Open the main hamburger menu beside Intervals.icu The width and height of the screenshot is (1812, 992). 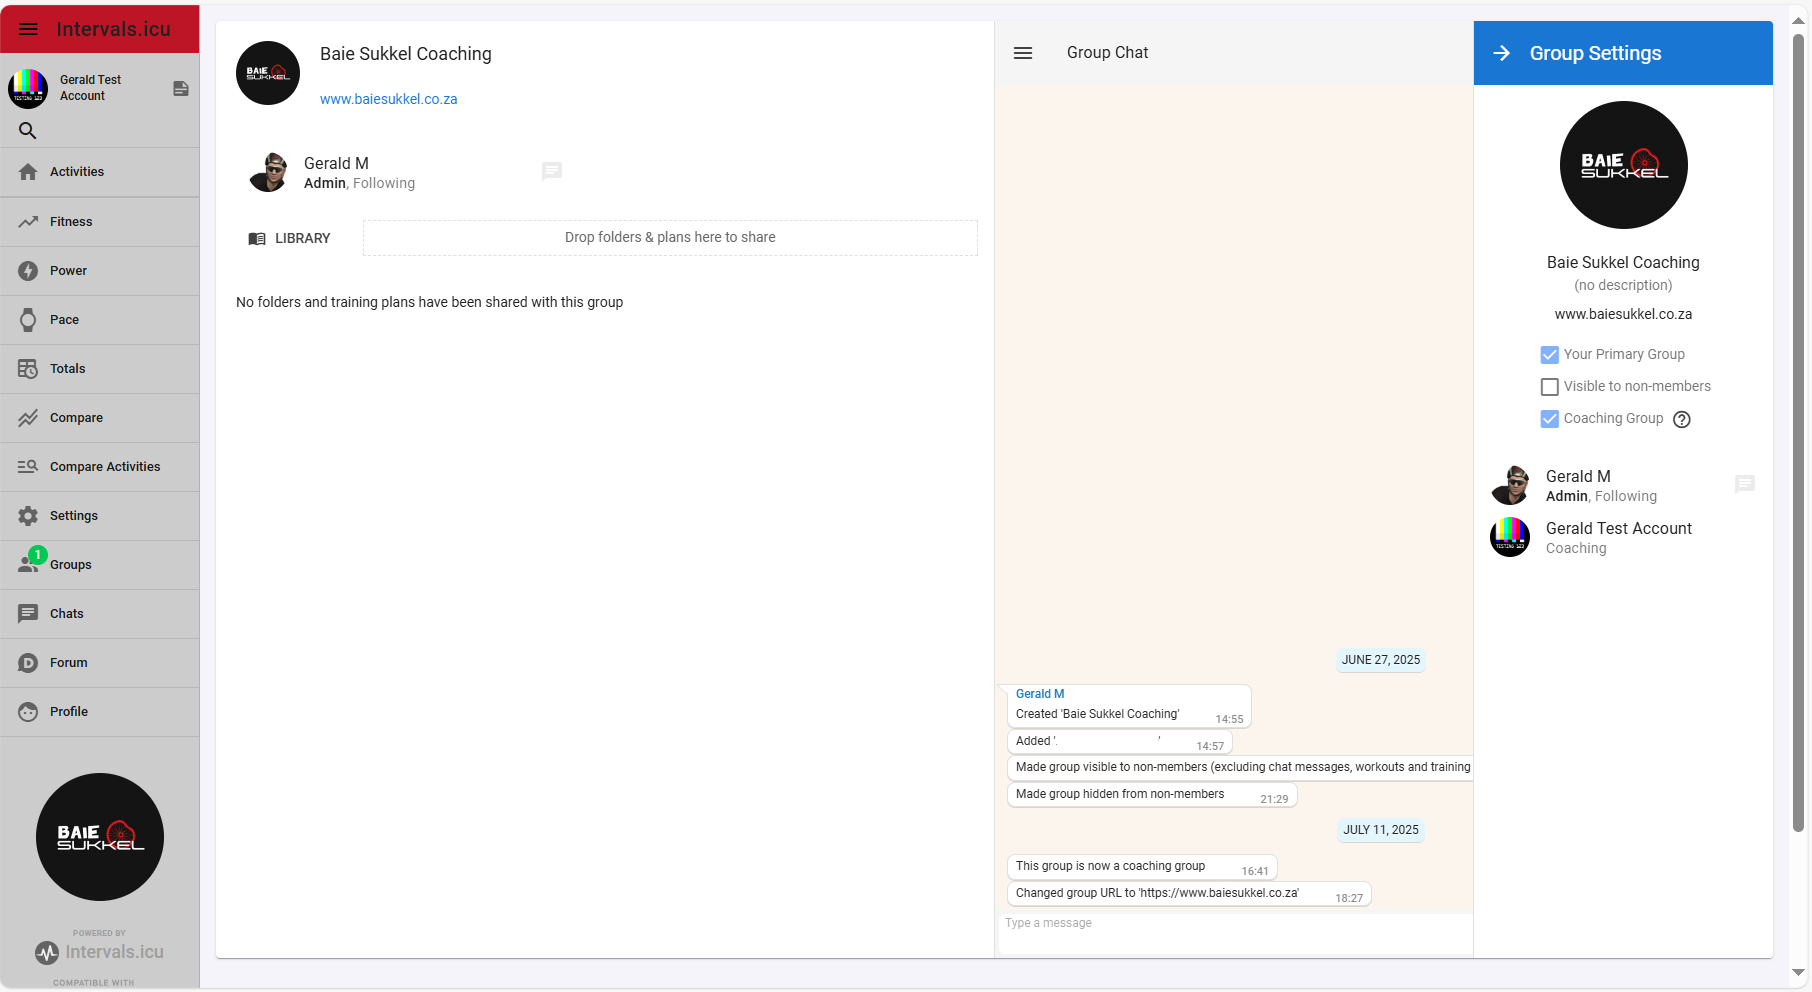28,29
